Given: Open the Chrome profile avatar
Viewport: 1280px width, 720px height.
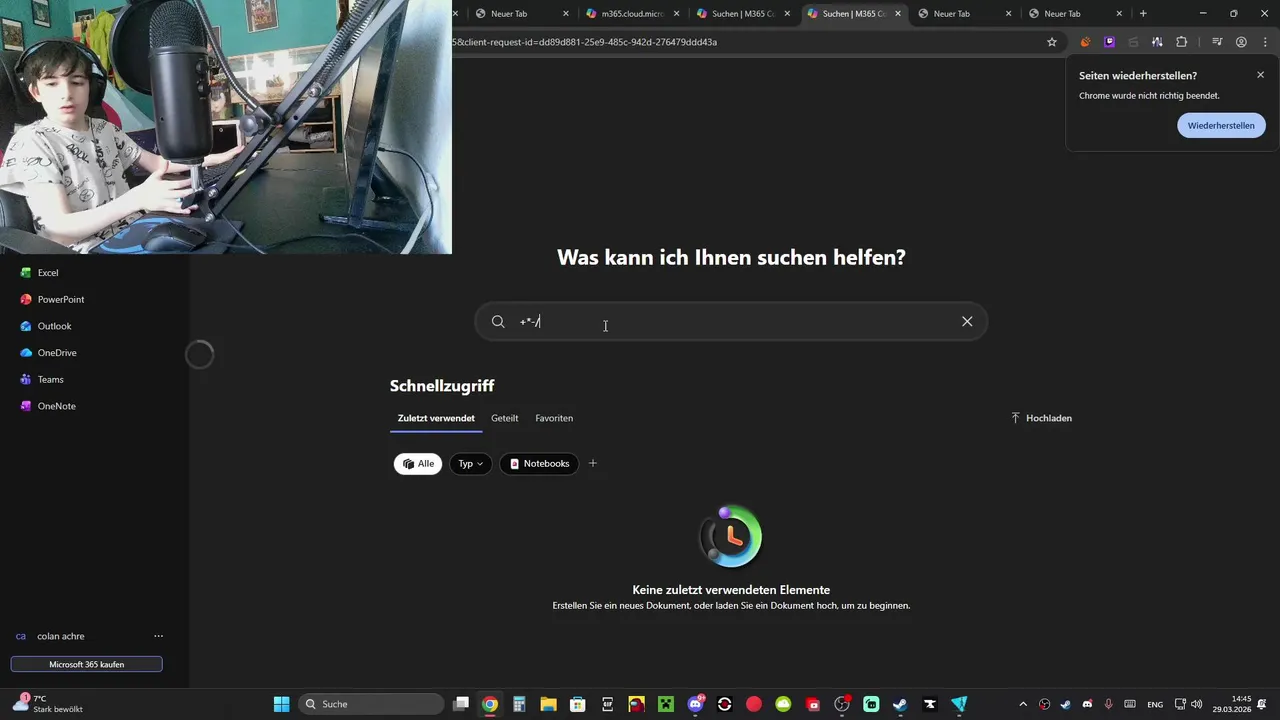Looking at the screenshot, I should click(1241, 42).
